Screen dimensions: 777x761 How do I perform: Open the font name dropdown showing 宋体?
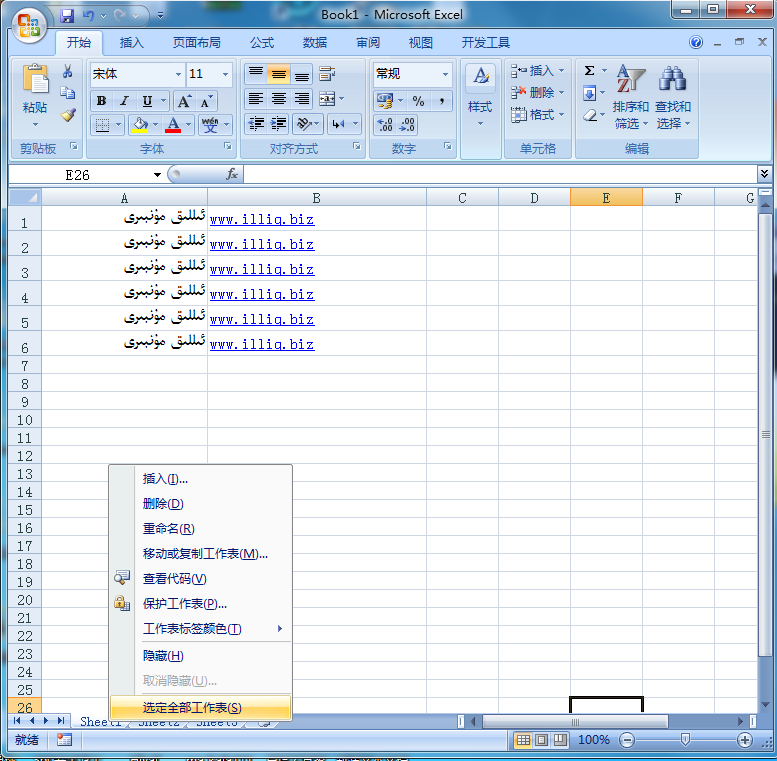[x=179, y=74]
